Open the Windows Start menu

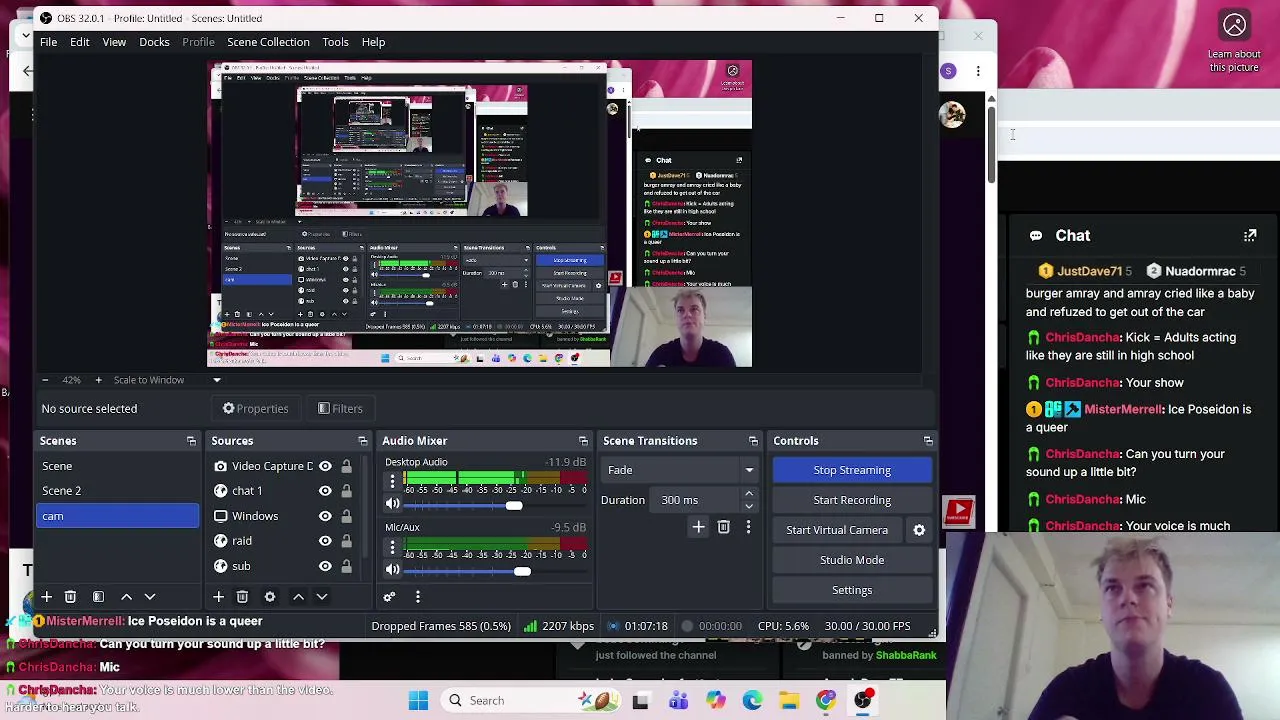click(418, 701)
